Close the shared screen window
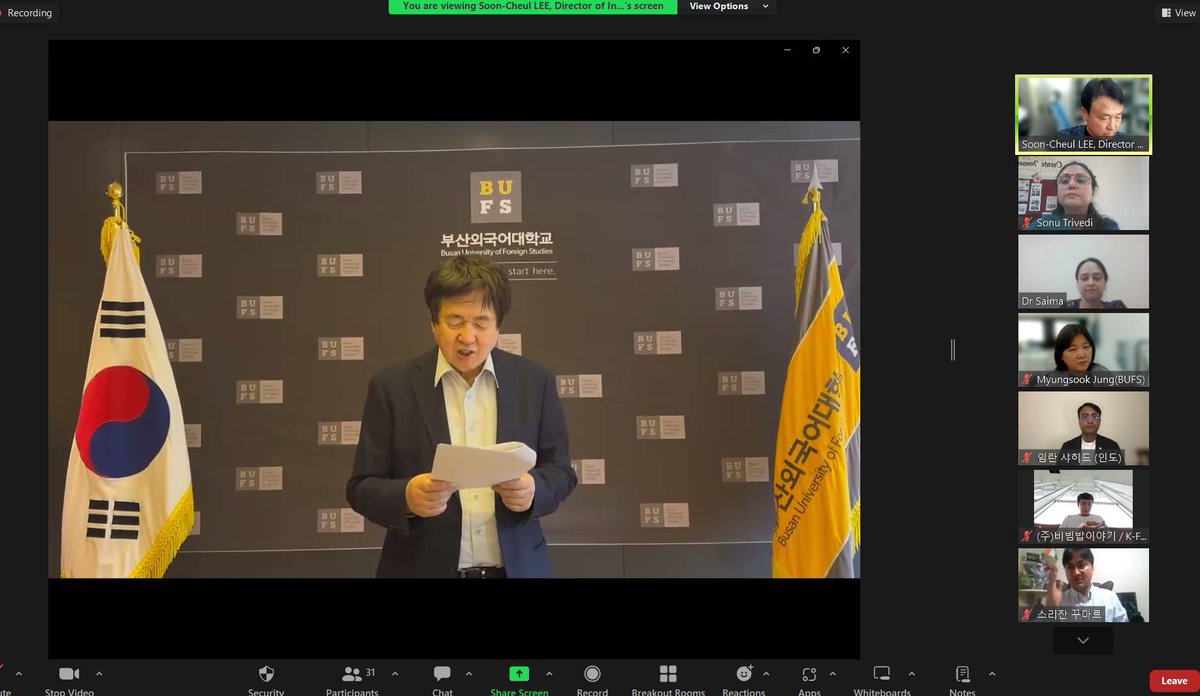The height and width of the screenshot is (696, 1200). coord(845,50)
